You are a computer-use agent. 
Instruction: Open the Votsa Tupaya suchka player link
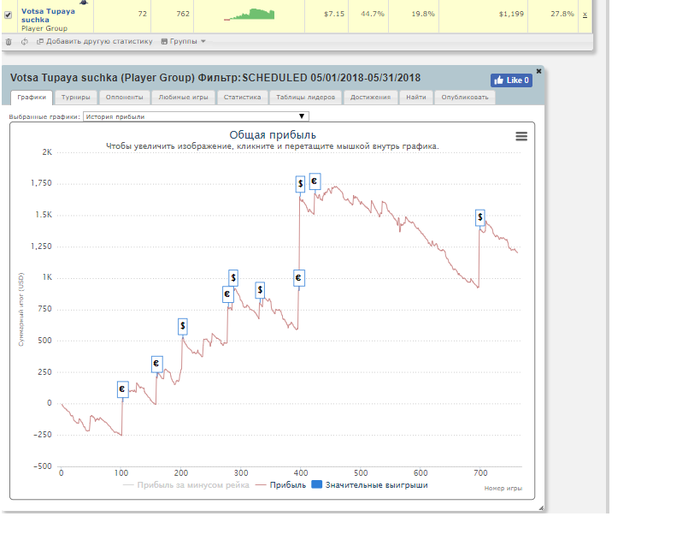(x=48, y=16)
